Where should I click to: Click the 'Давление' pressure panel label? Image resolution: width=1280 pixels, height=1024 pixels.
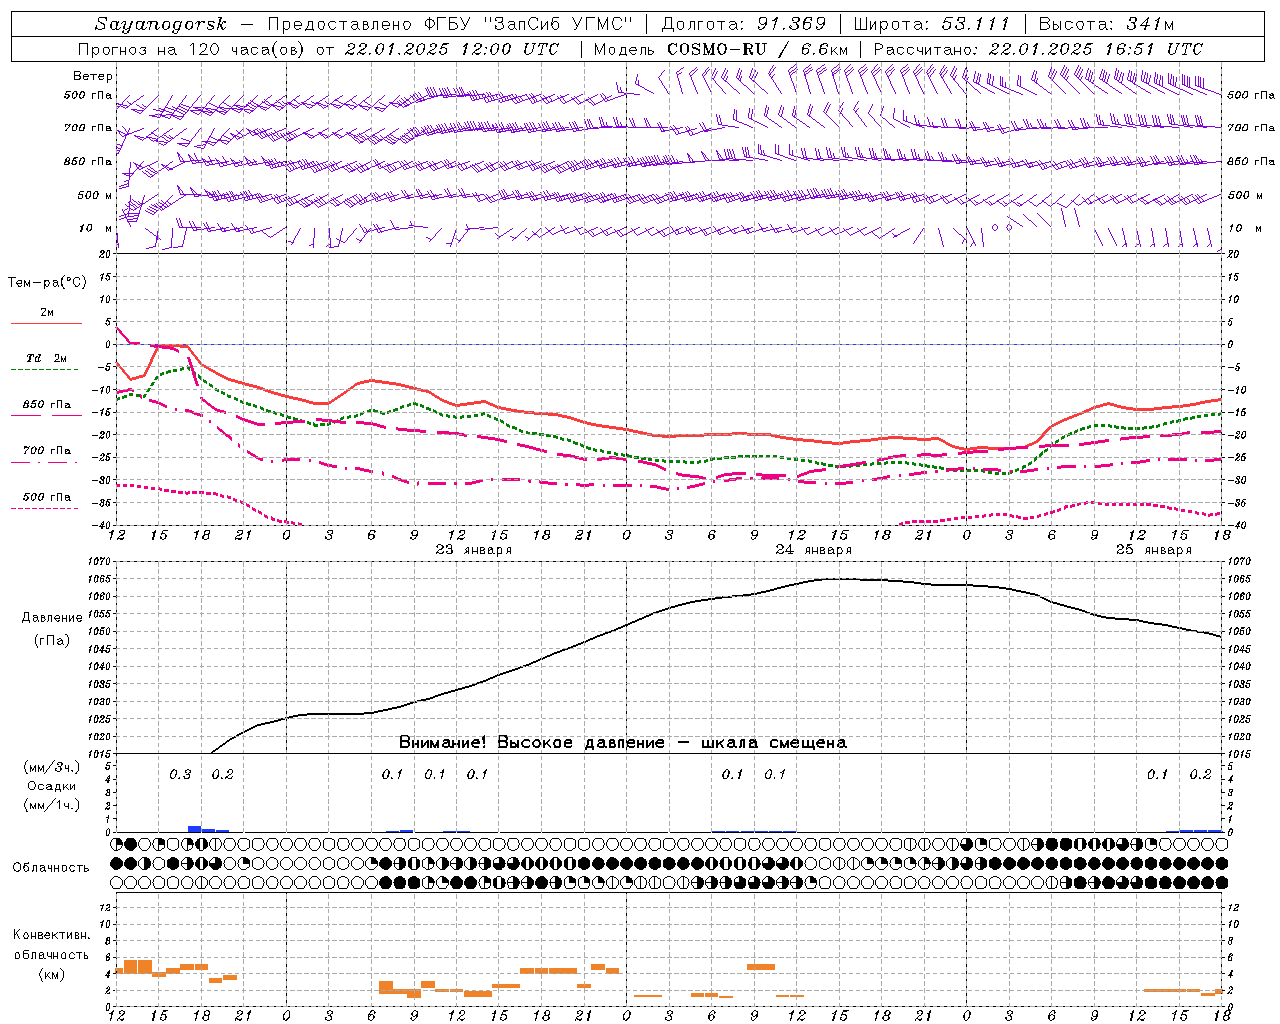click(52, 618)
